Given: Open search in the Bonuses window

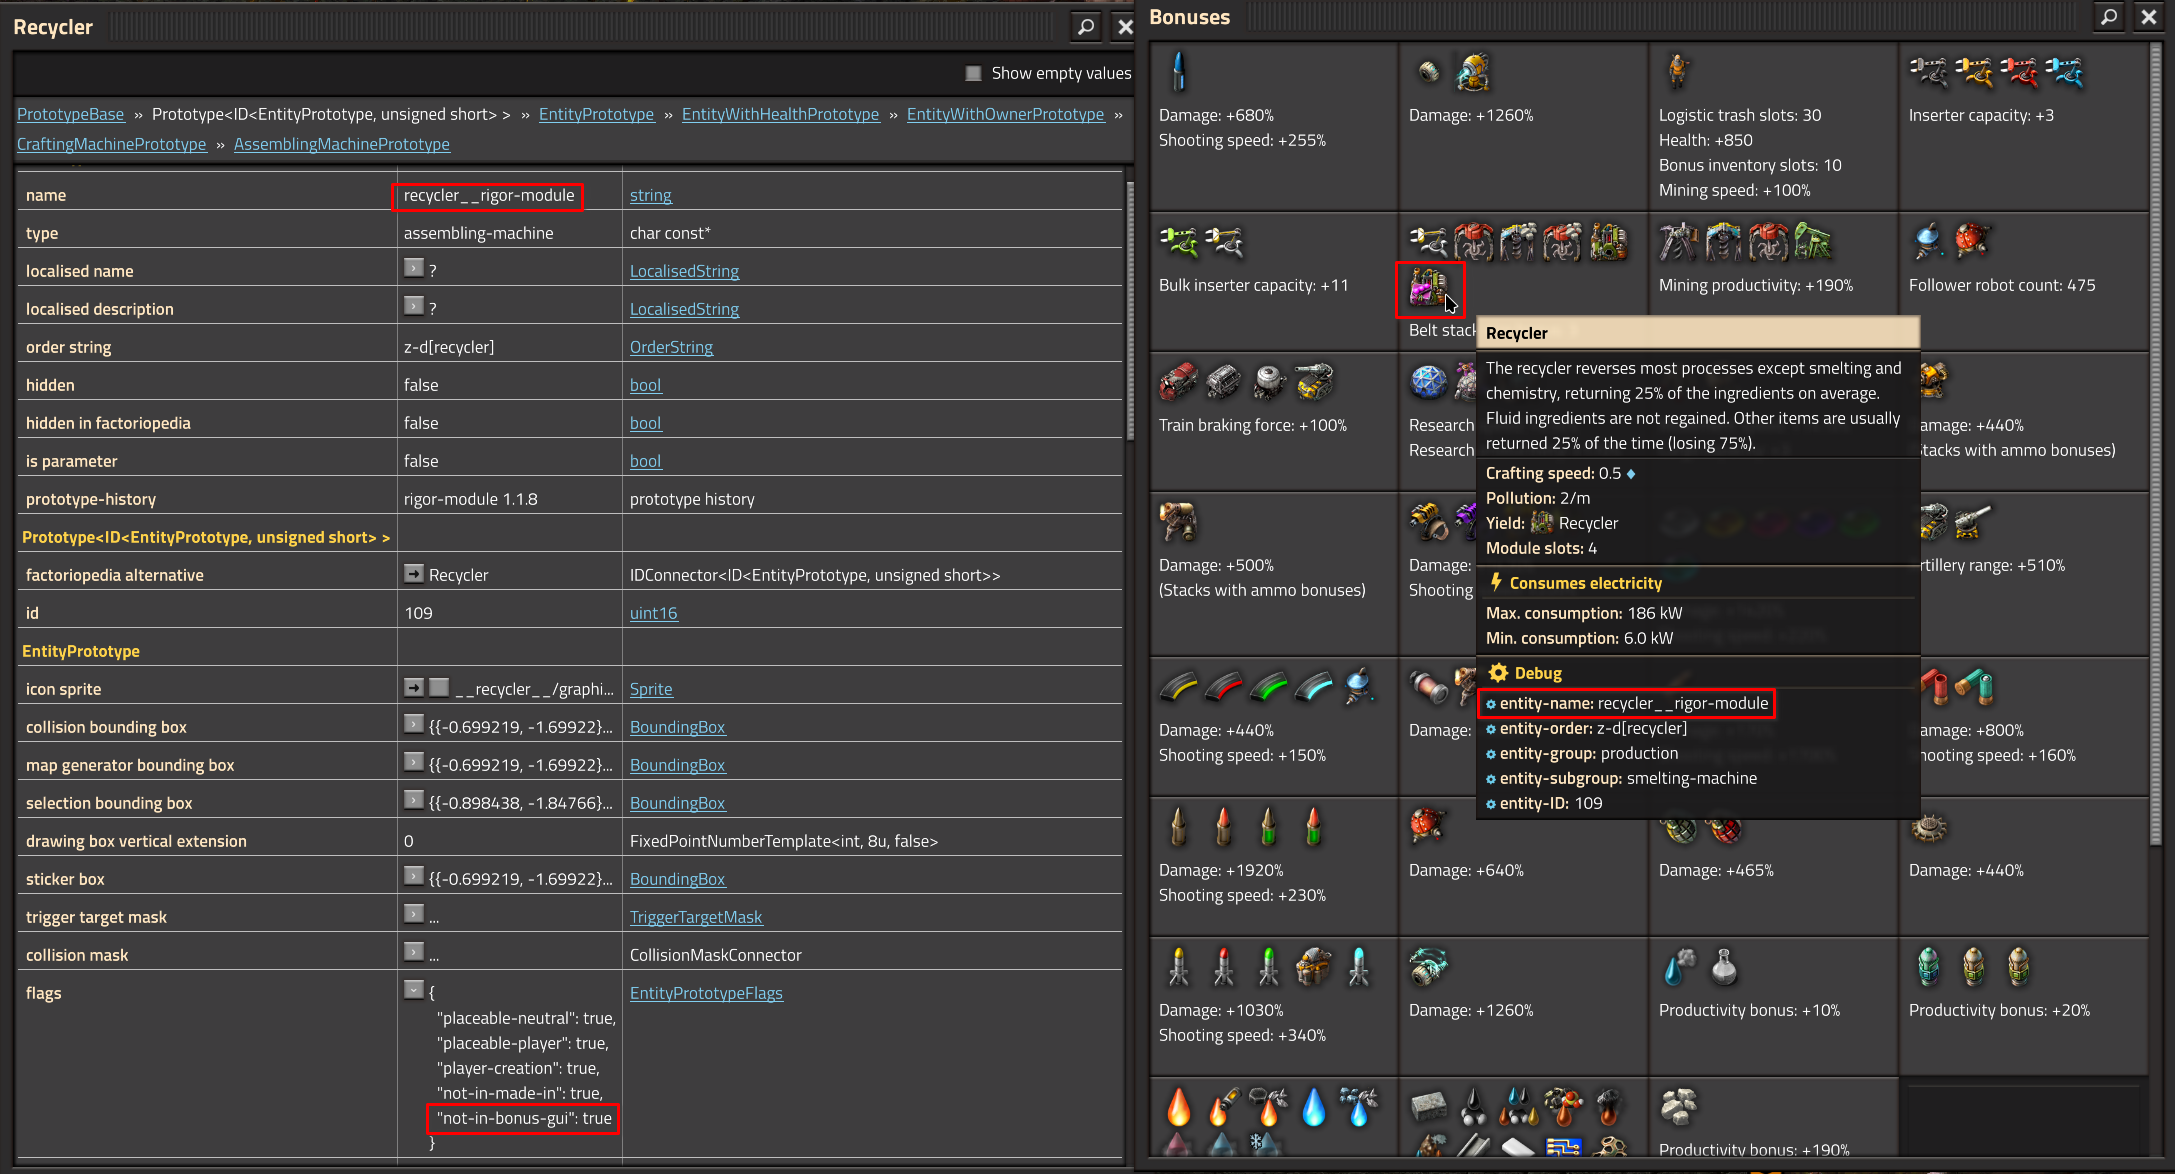Looking at the screenshot, I should pos(2109,16).
